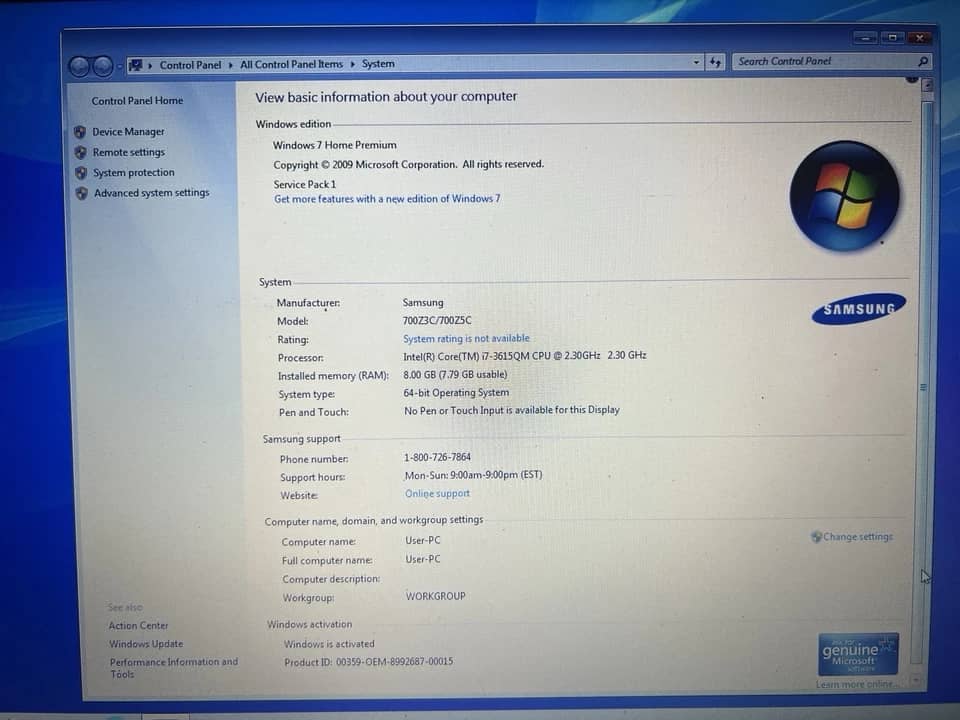Viewport: 960px width, 720px height.
Task: Open Windows Update link
Action: 146,644
